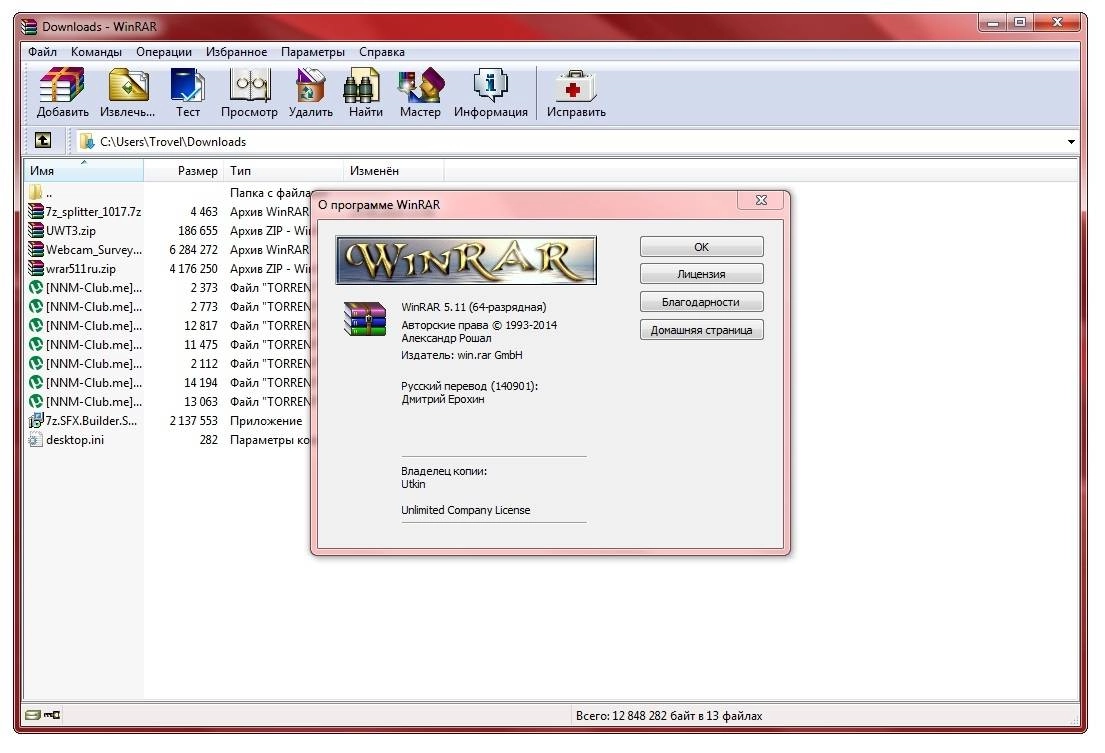Click torrent file icon sized 12 817
The image size is (1105, 753).
click(36, 325)
